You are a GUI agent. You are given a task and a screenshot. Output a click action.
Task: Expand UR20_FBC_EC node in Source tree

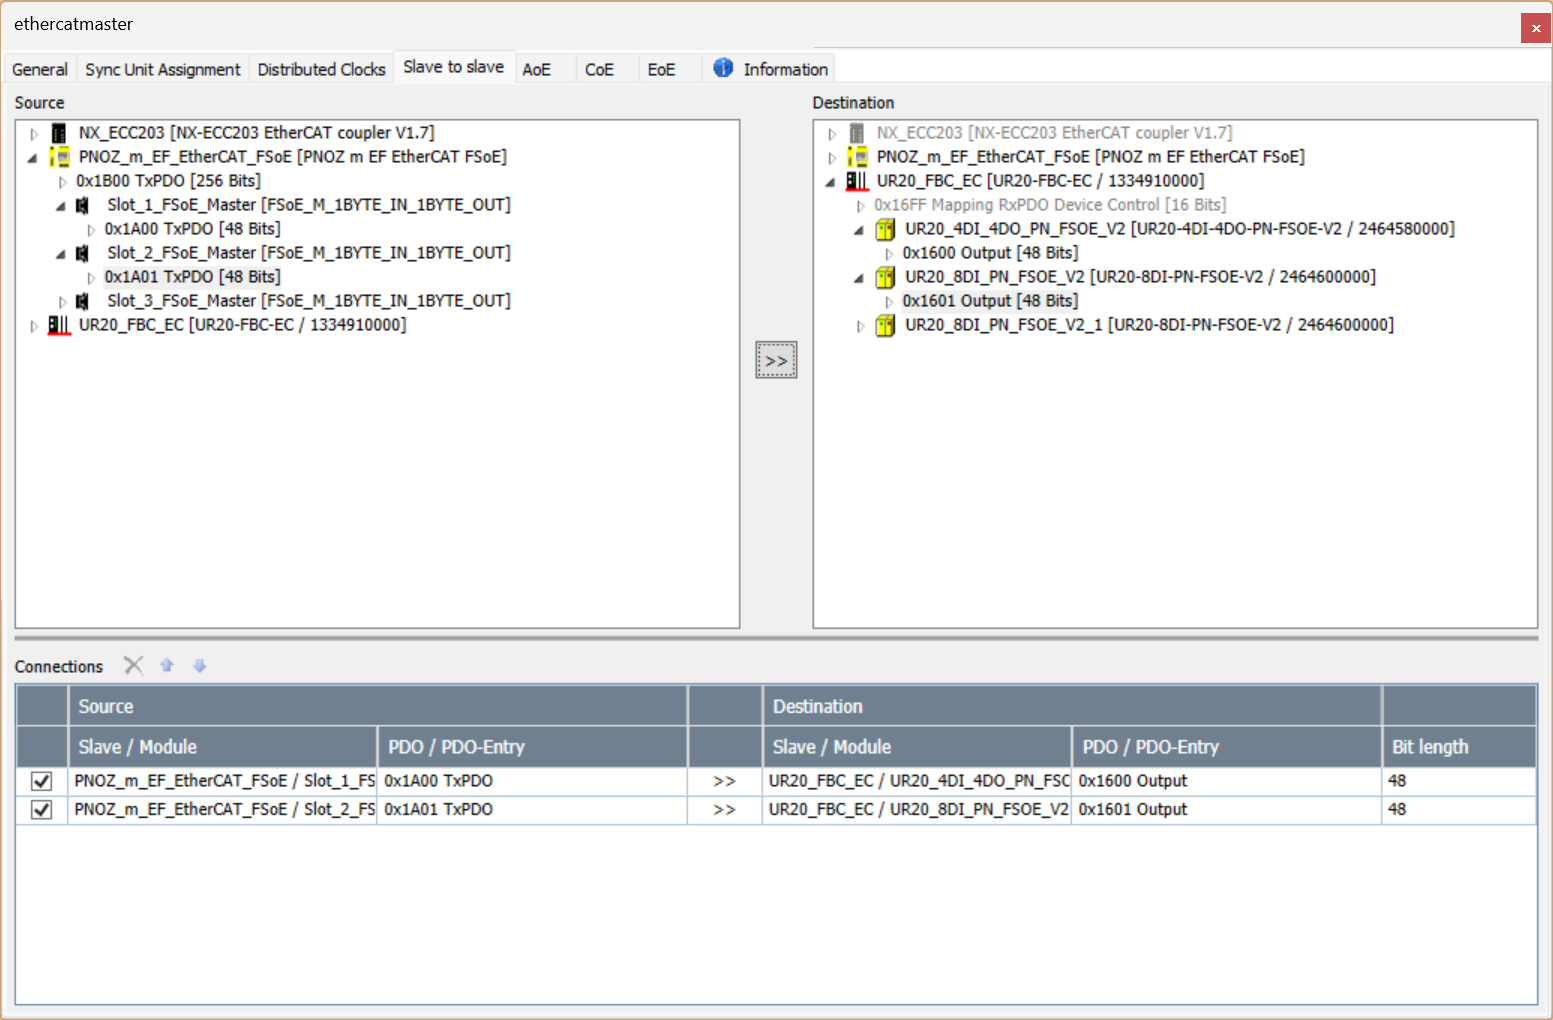pos(34,326)
